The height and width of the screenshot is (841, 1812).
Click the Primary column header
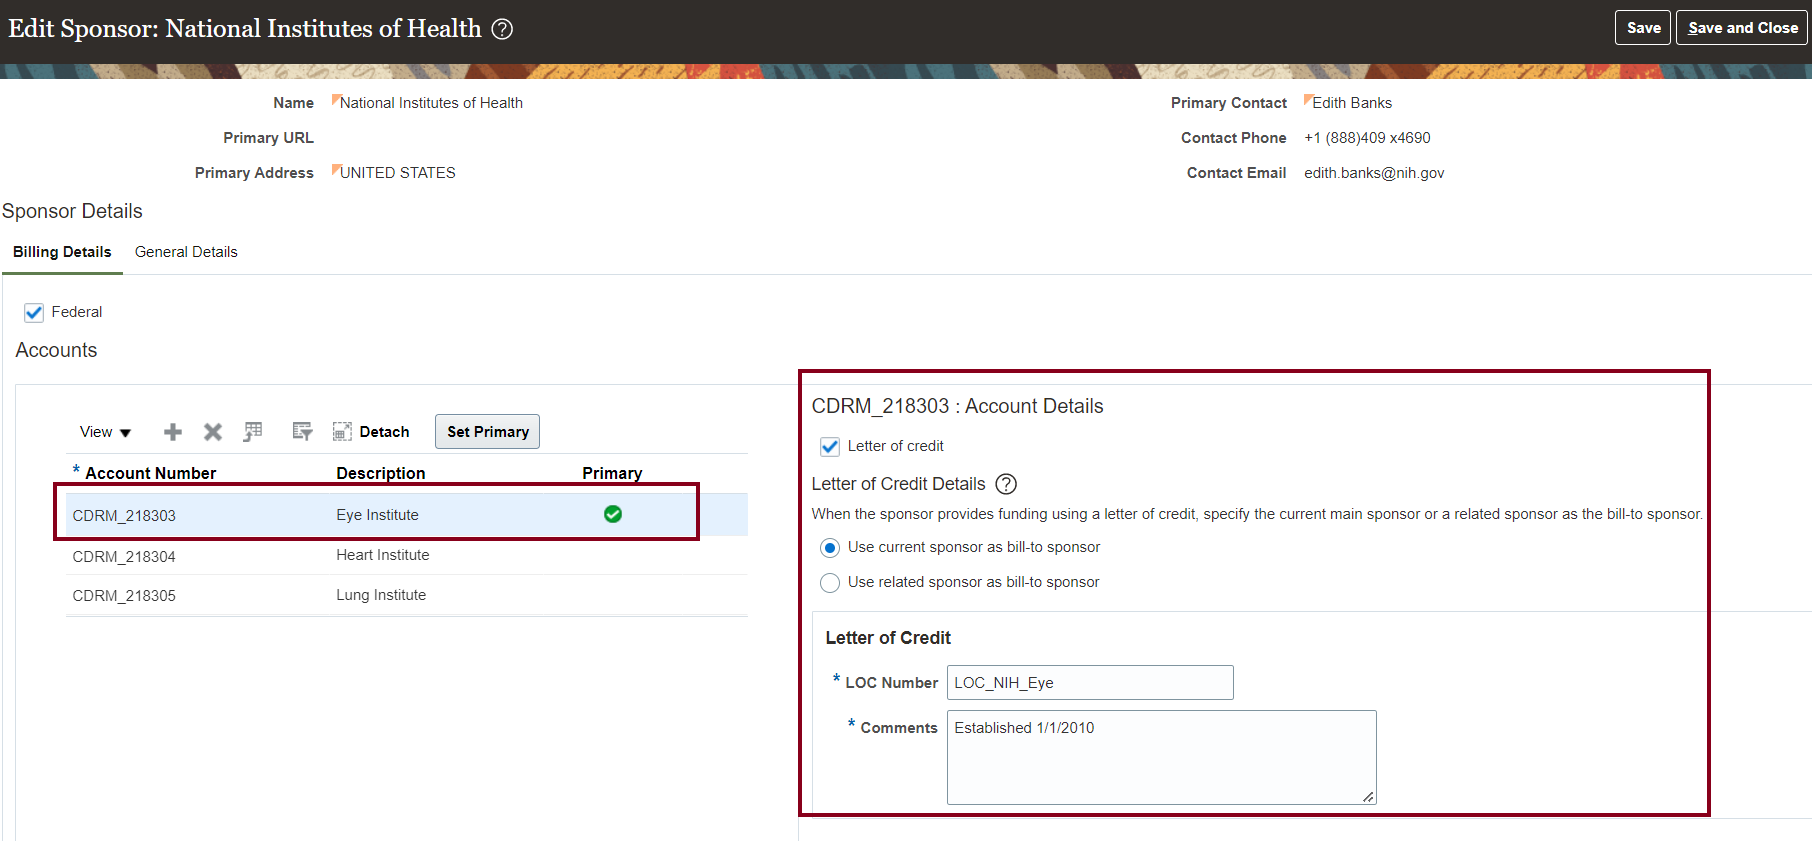click(x=612, y=473)
